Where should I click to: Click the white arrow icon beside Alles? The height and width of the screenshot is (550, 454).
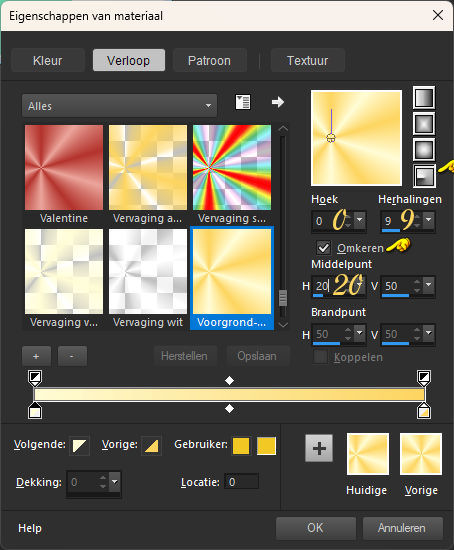pos(278,102)
